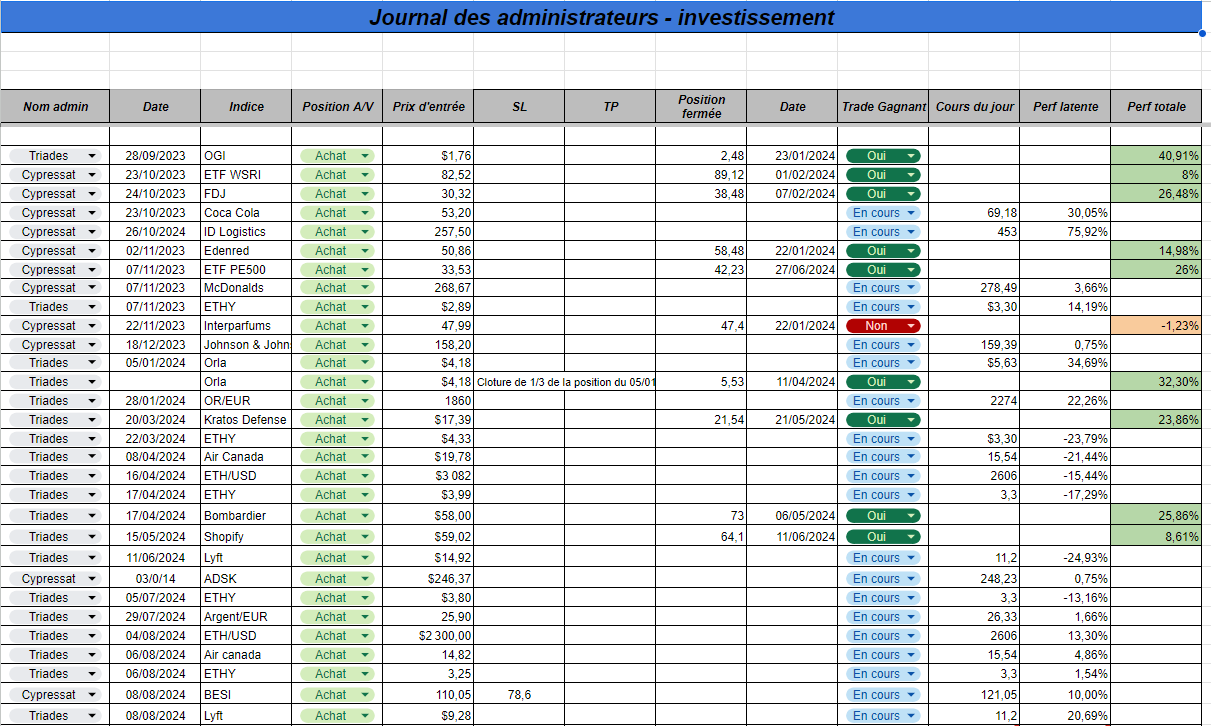The height and width of the screenshot is (726, 1211).
Task: Select the '-1,23%' Perf totale cell
Action: (x=1156, y=326)
